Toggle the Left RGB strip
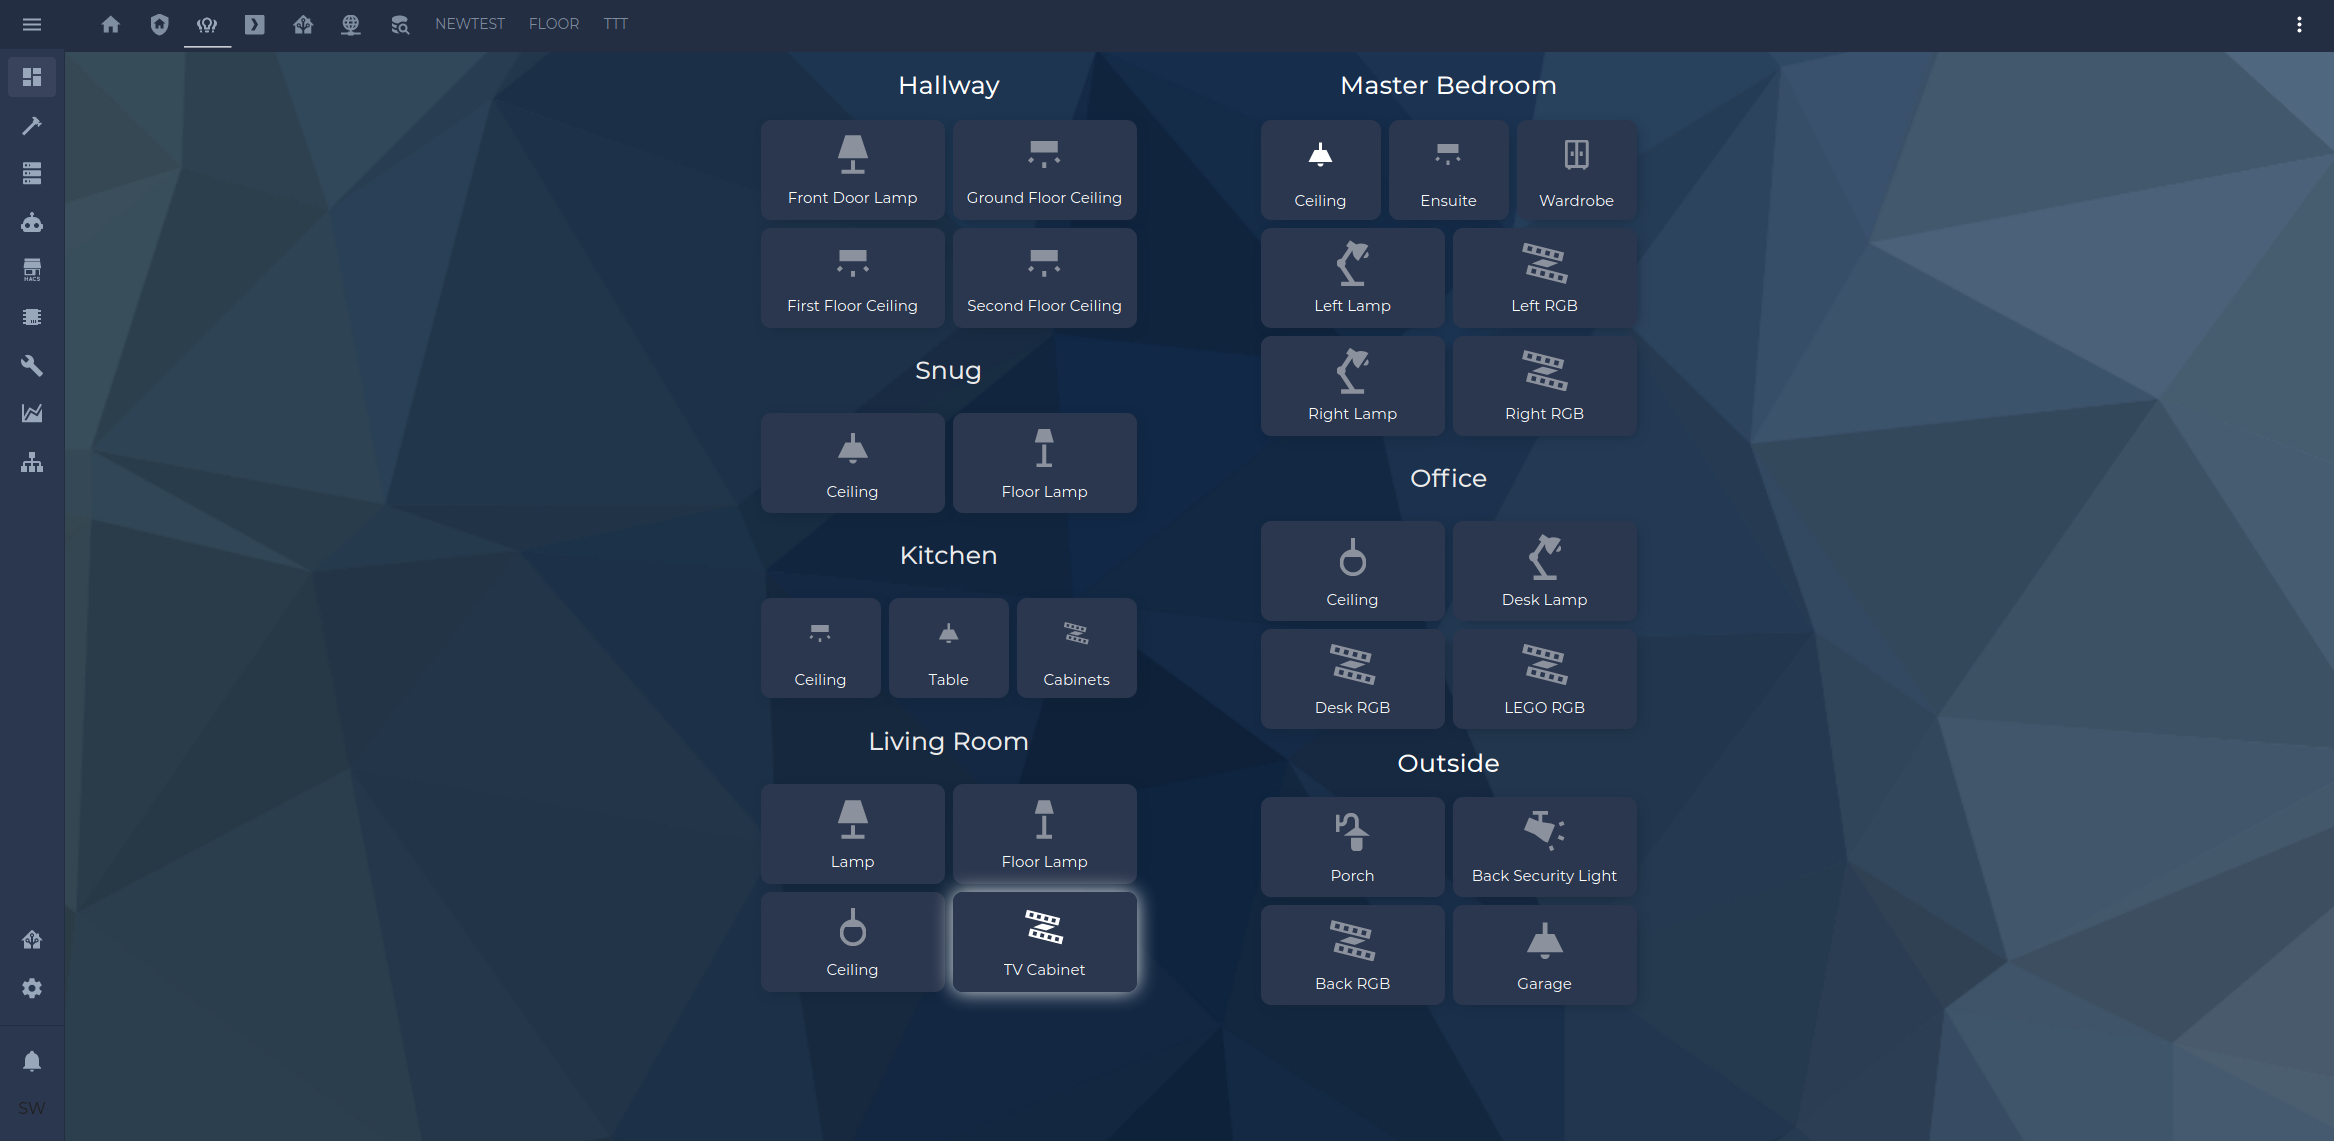This screenshot has width=2334, height=1141. tap(1544, 278)
